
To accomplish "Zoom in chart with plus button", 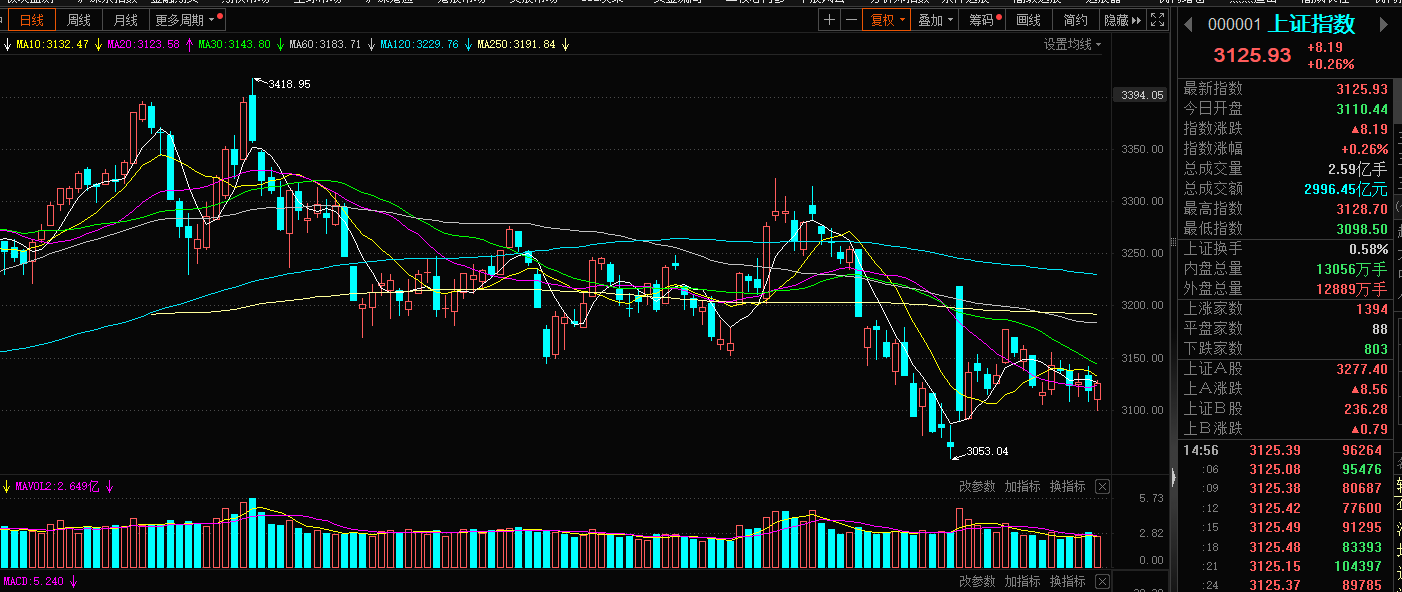I will click(830, 20).
